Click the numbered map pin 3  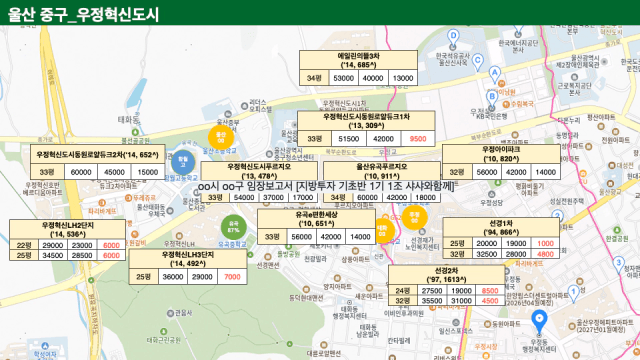tap(618, 264)
